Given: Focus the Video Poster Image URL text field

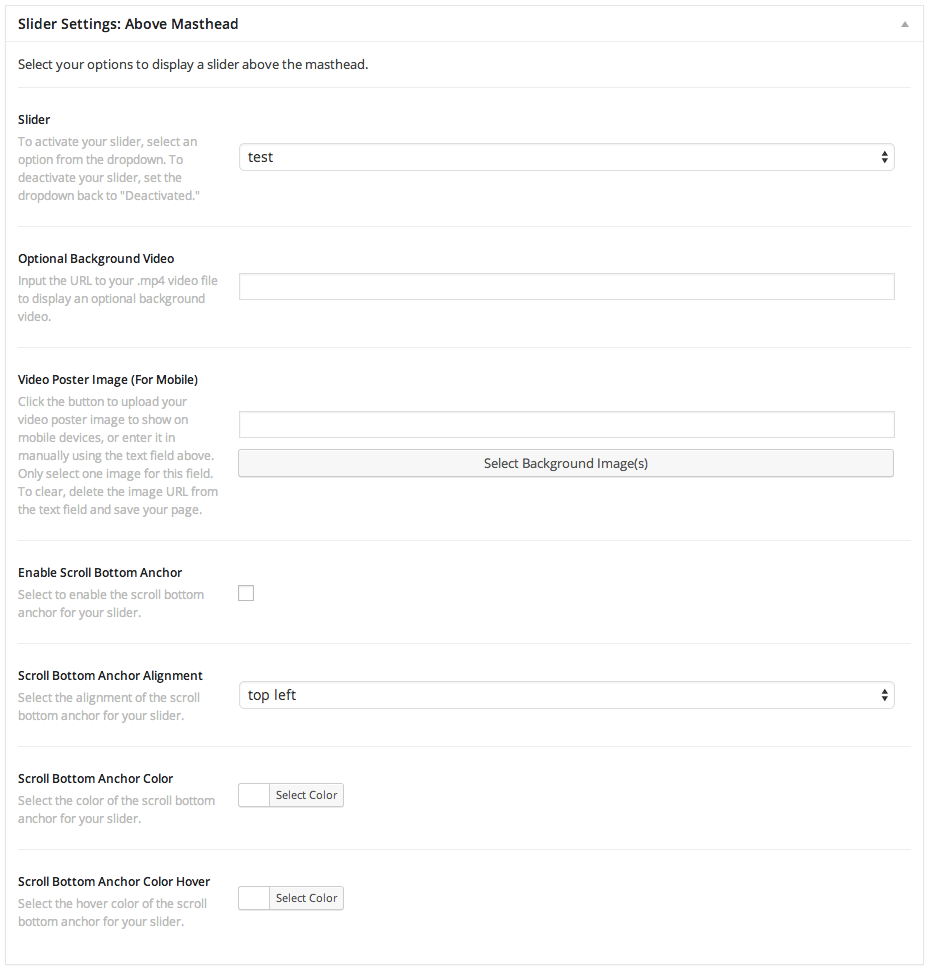Looking at the screenshot, I should [566, 425].
